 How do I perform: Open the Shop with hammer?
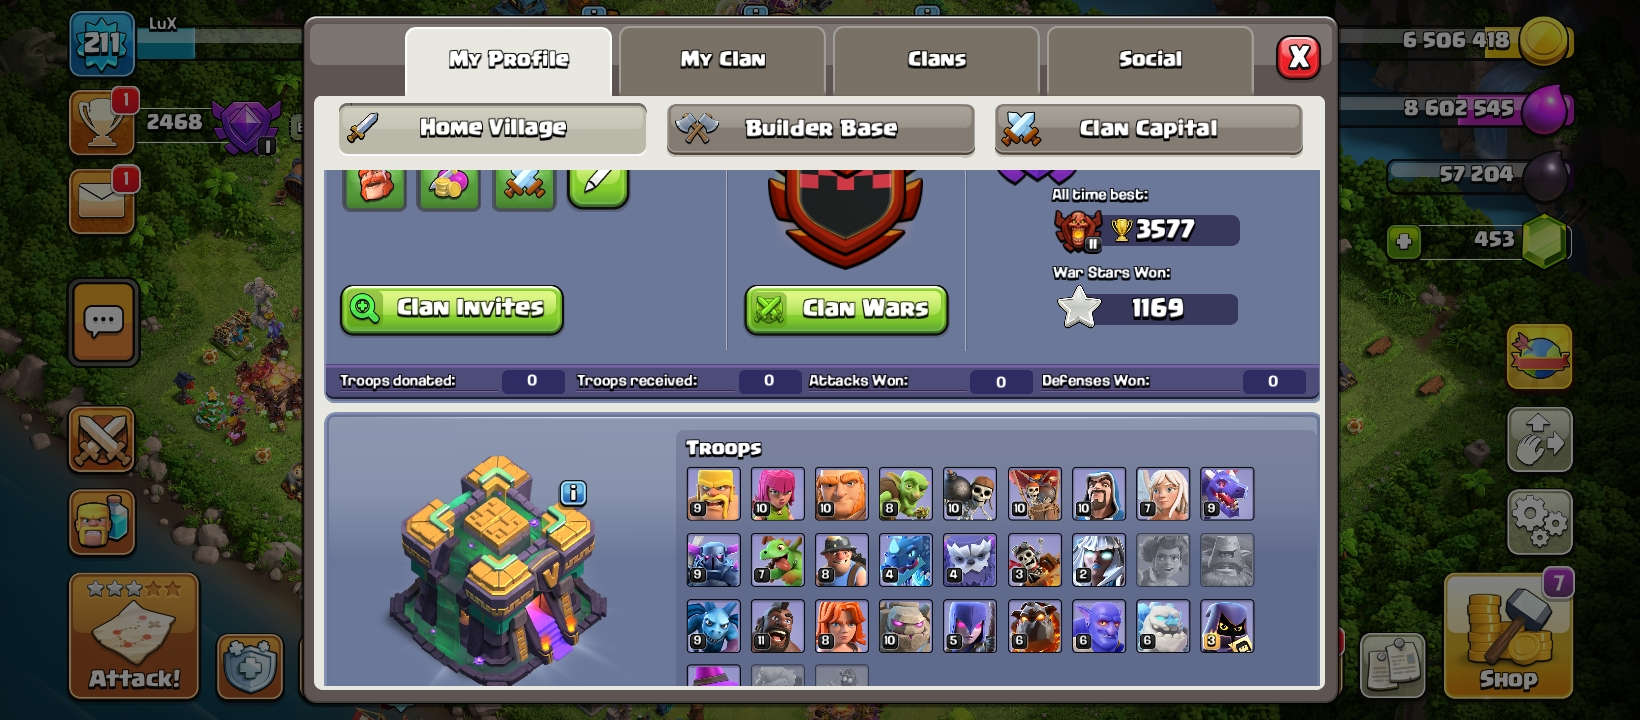[1508, 636]
